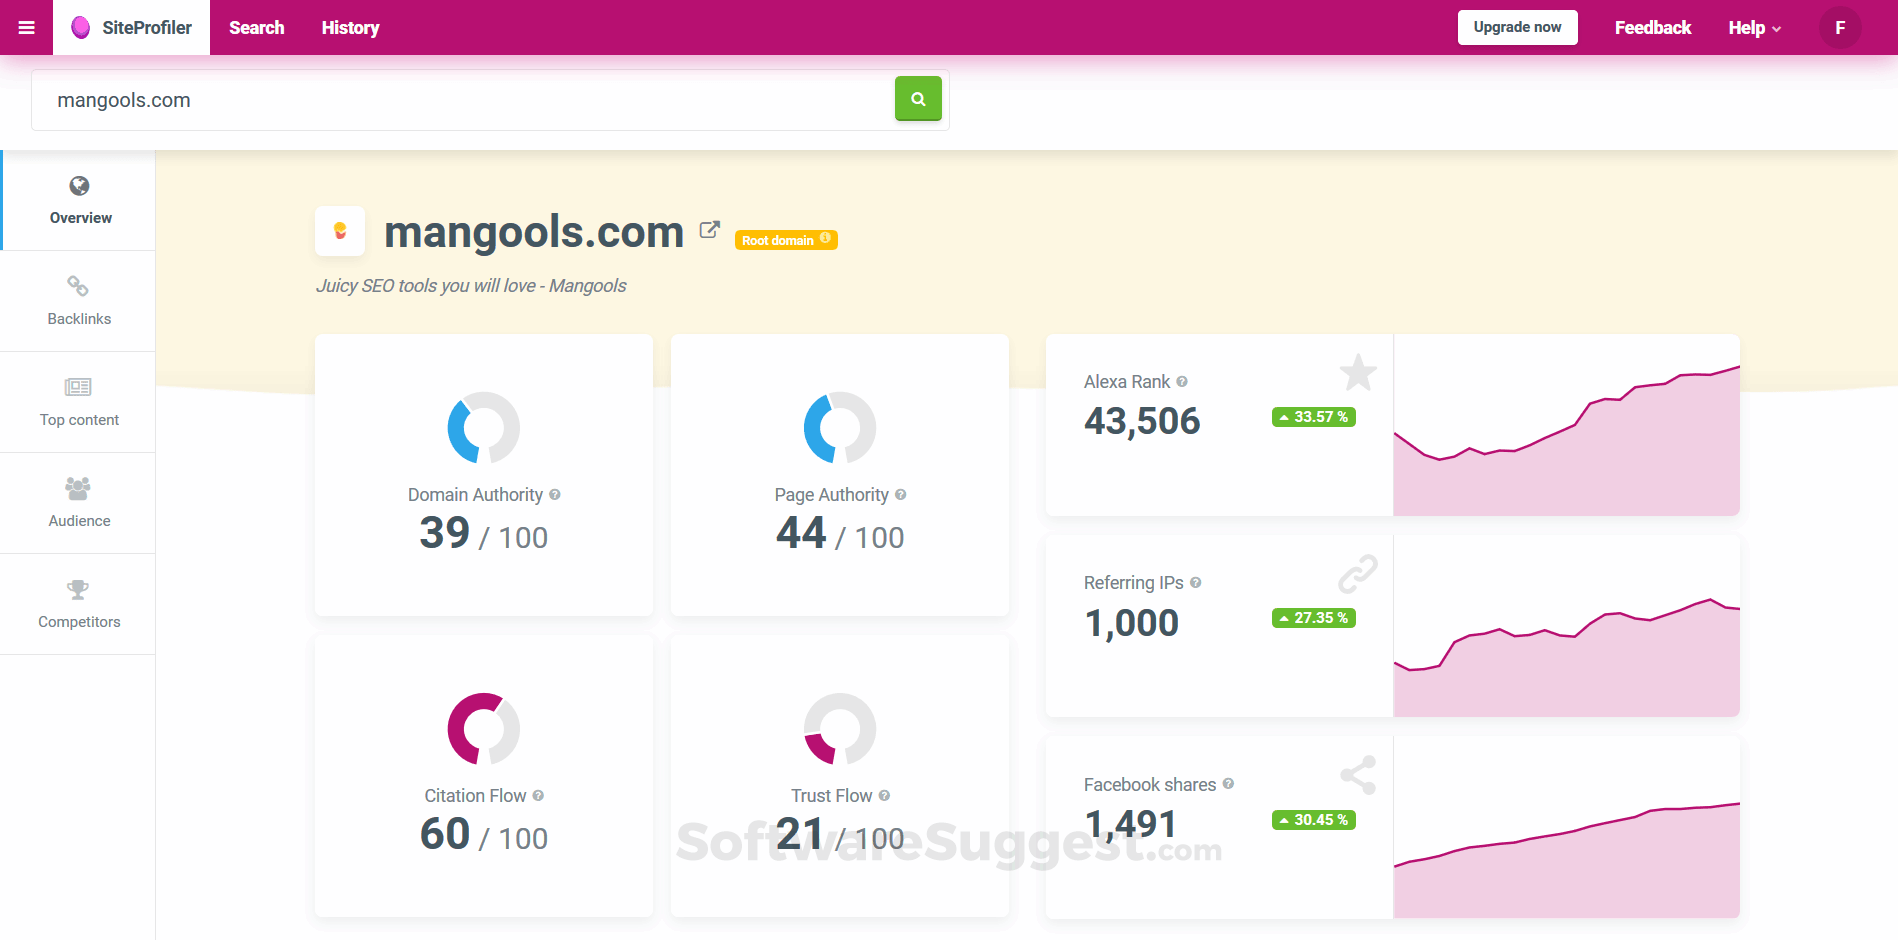
Task: Click the star icon on the Alexa Rank card
Action: click(x=1357, y=372)
